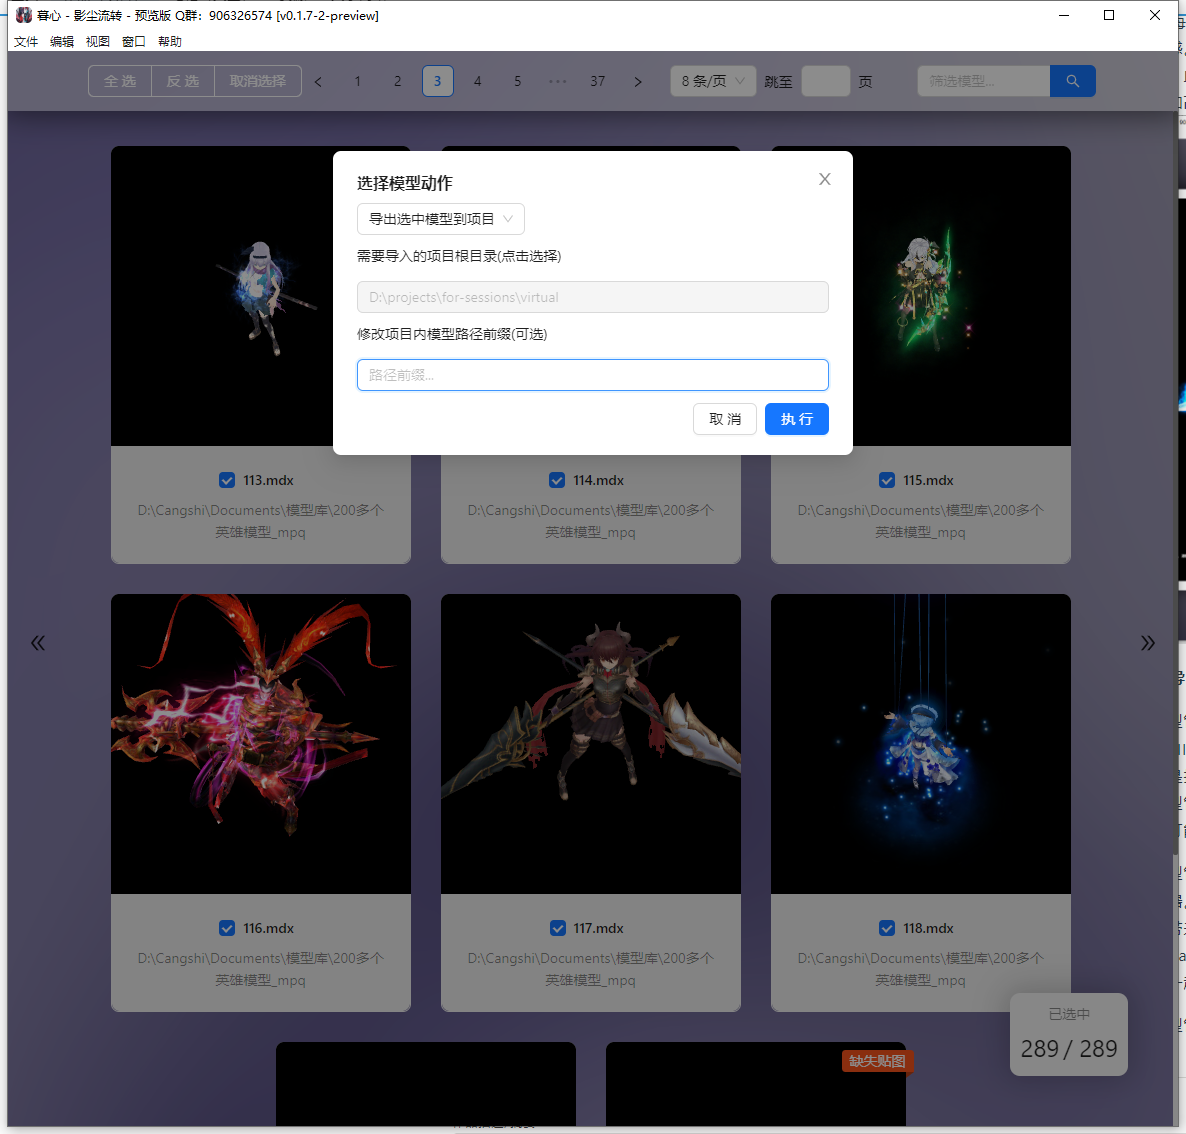This screenshot has width=1186, height=1134.
Task: Toggle checkbox for 115.mdx
Action: (887, 480)
